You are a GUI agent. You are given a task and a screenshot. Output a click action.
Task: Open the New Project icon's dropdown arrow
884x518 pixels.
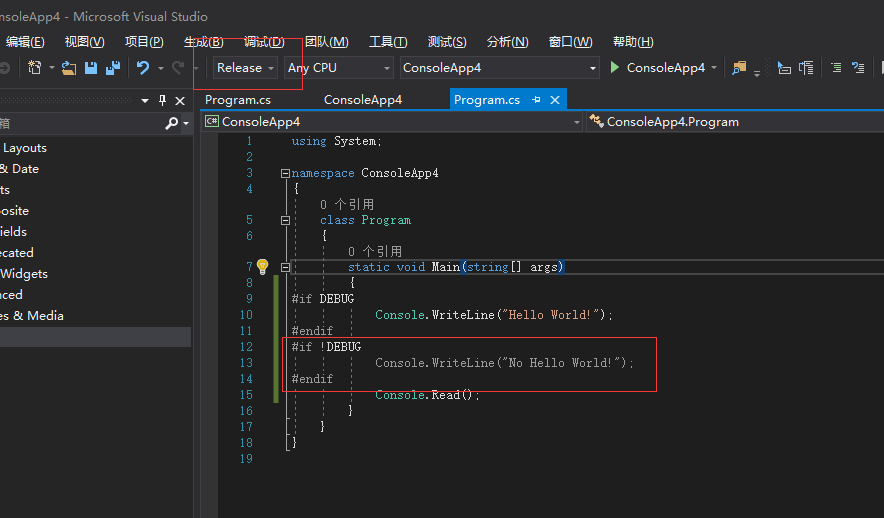coord(51,68)
